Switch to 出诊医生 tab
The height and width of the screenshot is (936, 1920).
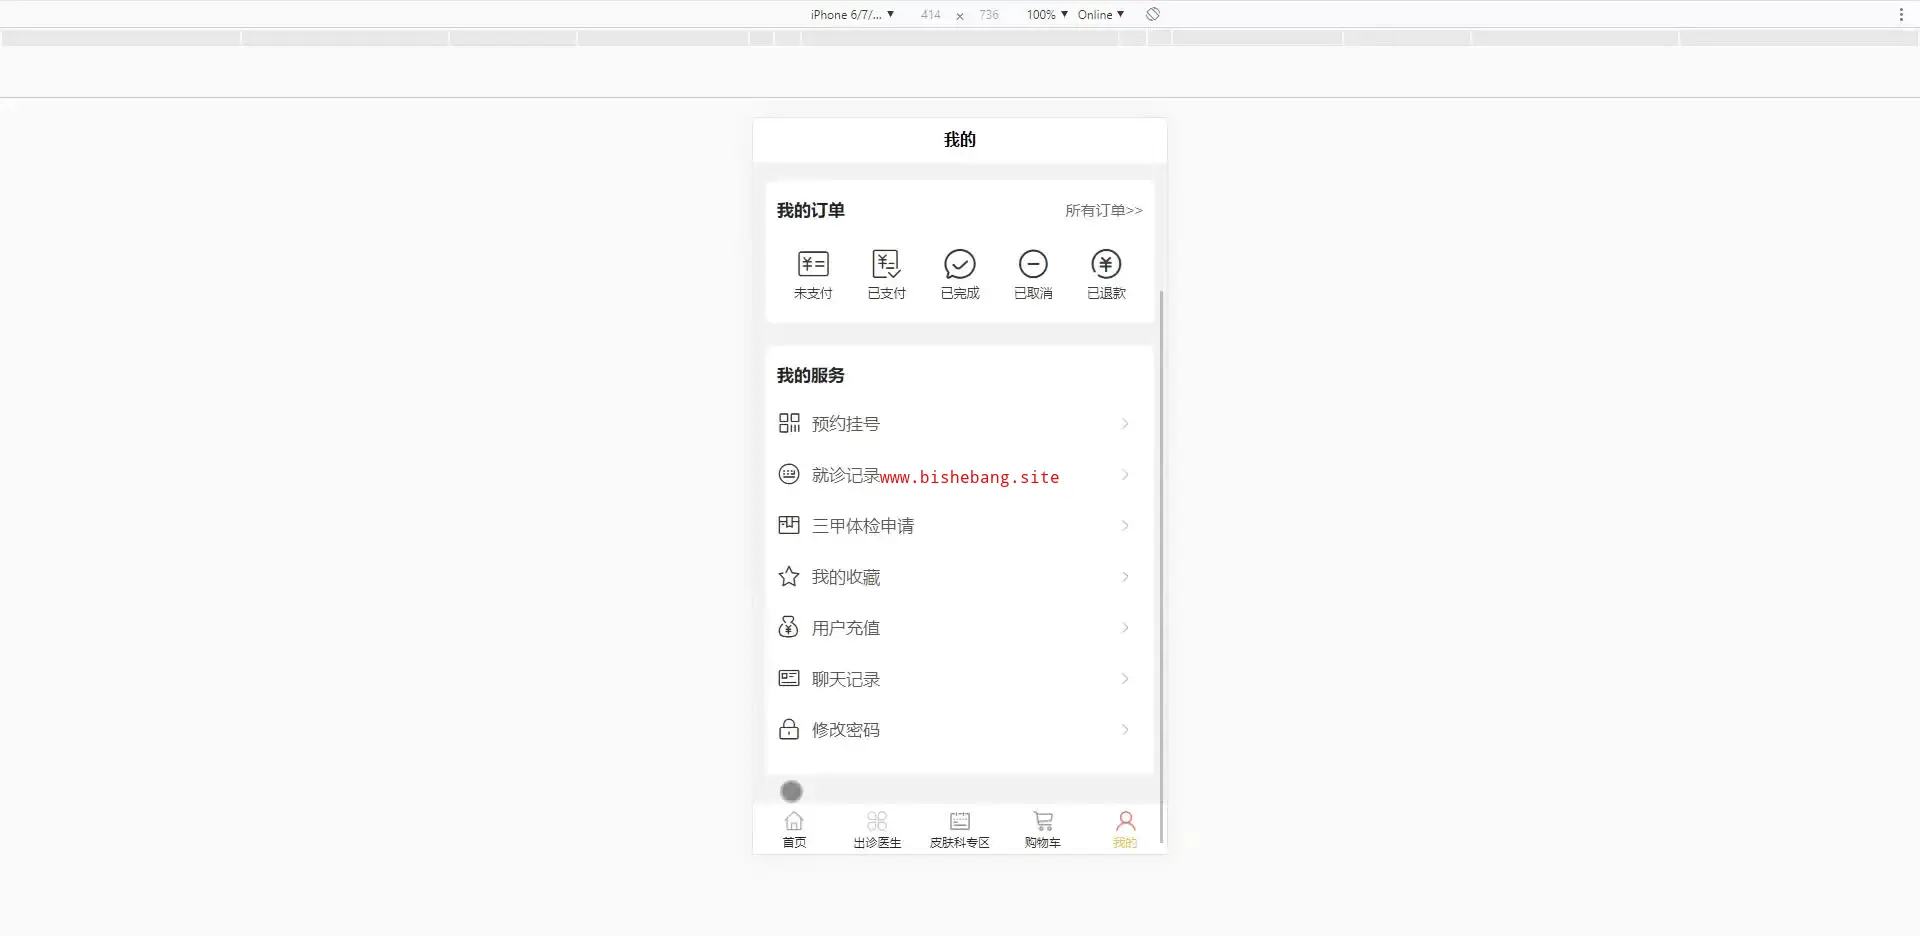(x=877, y=829)
